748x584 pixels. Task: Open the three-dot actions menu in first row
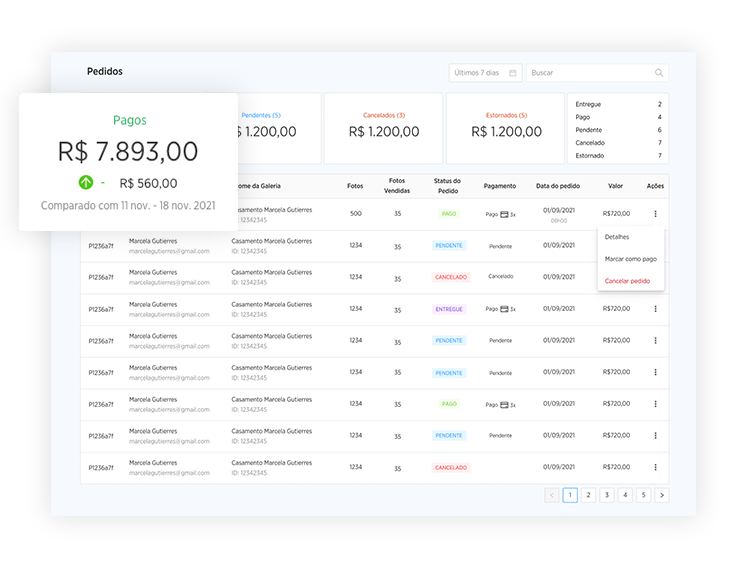[655, 214]
